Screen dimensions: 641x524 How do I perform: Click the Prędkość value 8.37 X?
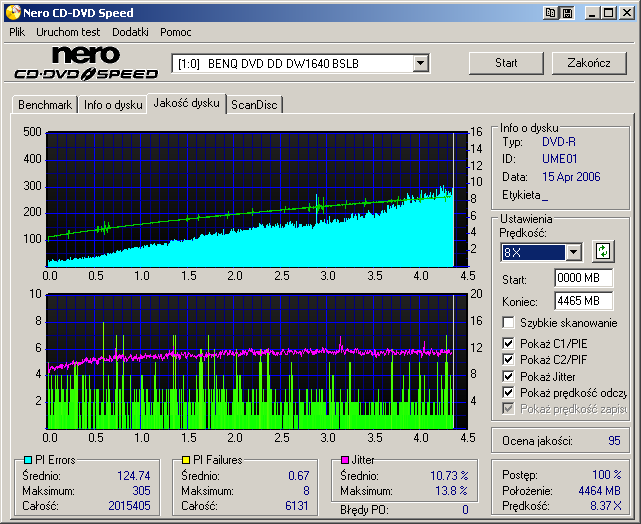click(x=606, y=506)
